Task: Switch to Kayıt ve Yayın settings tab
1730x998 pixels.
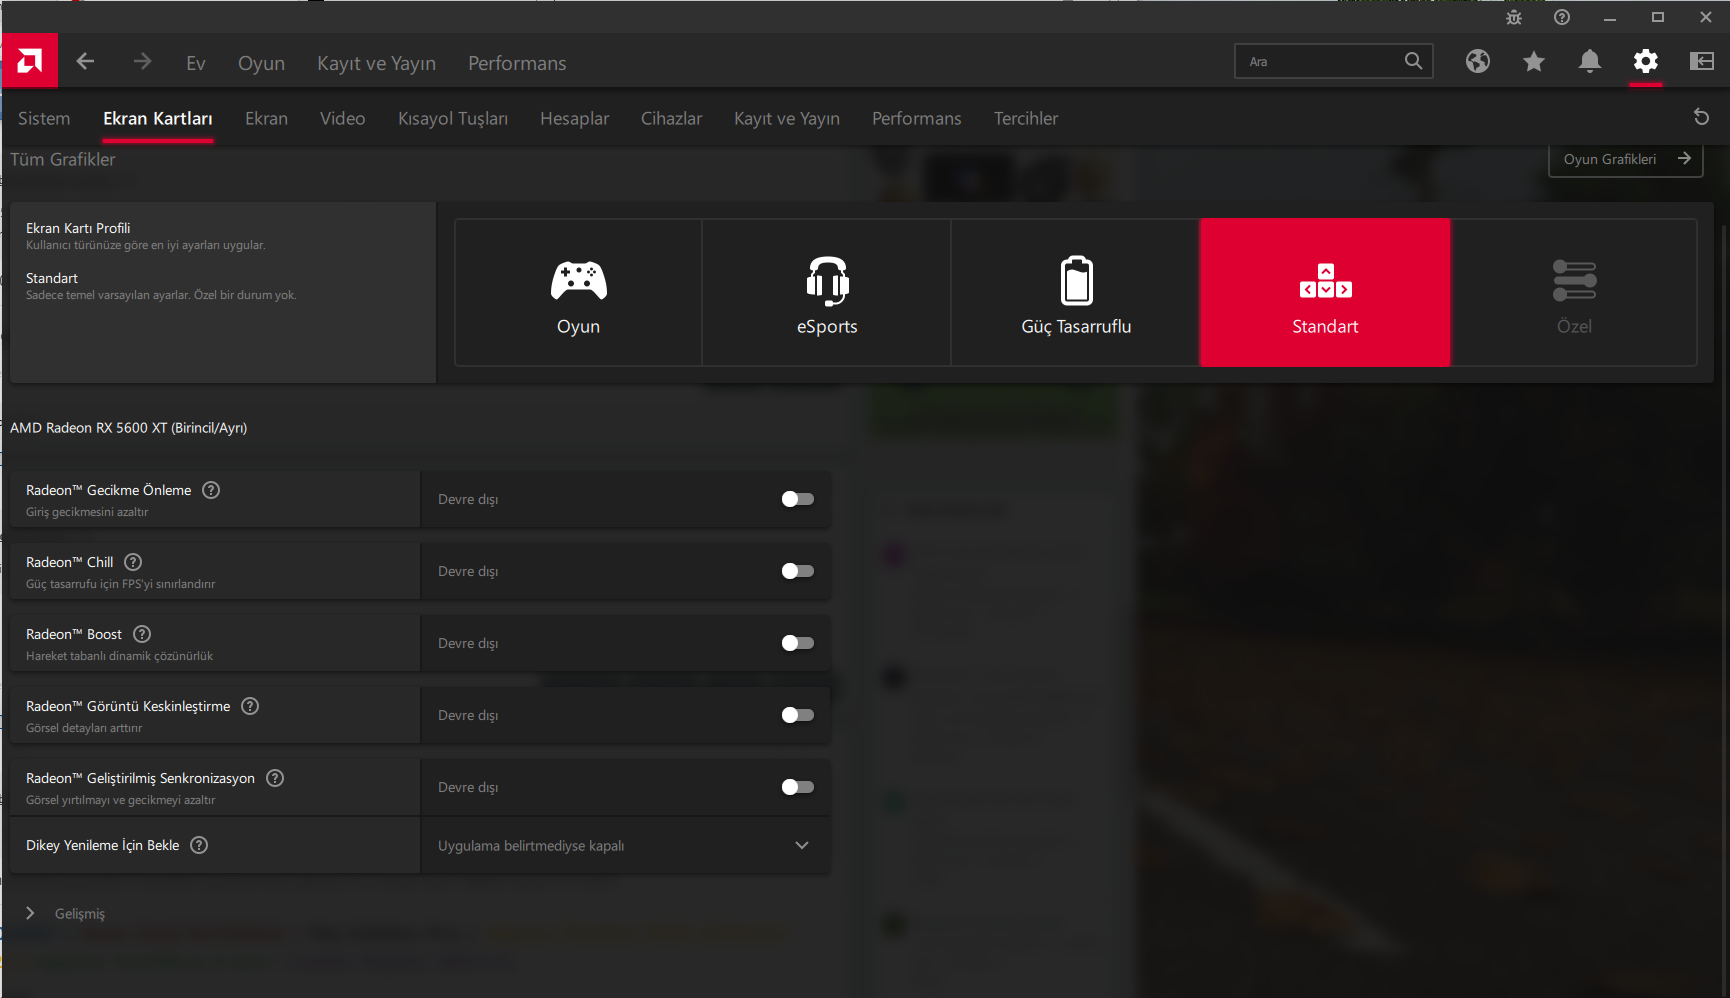Action: click(x=787, y=118)
